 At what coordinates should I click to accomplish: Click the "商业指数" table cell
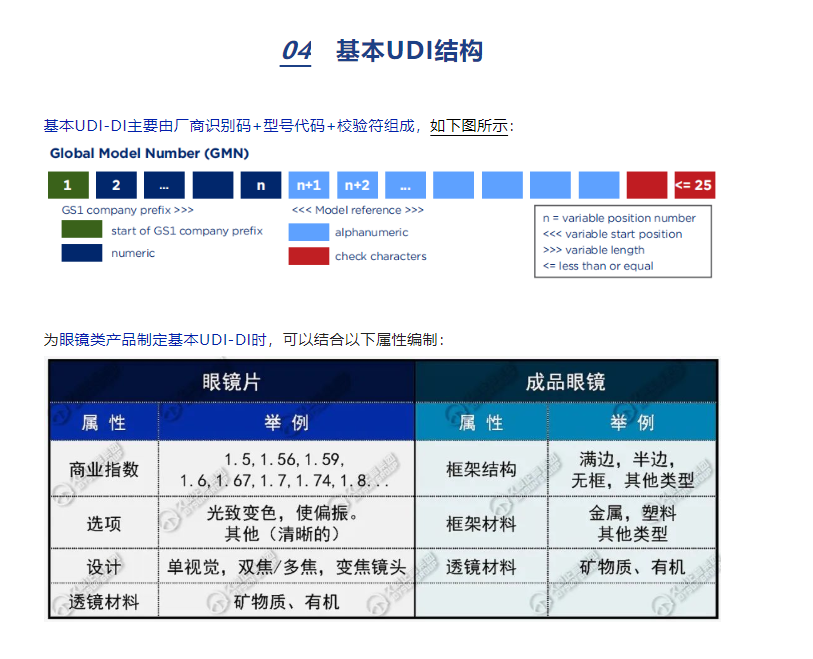coord(104,469)
